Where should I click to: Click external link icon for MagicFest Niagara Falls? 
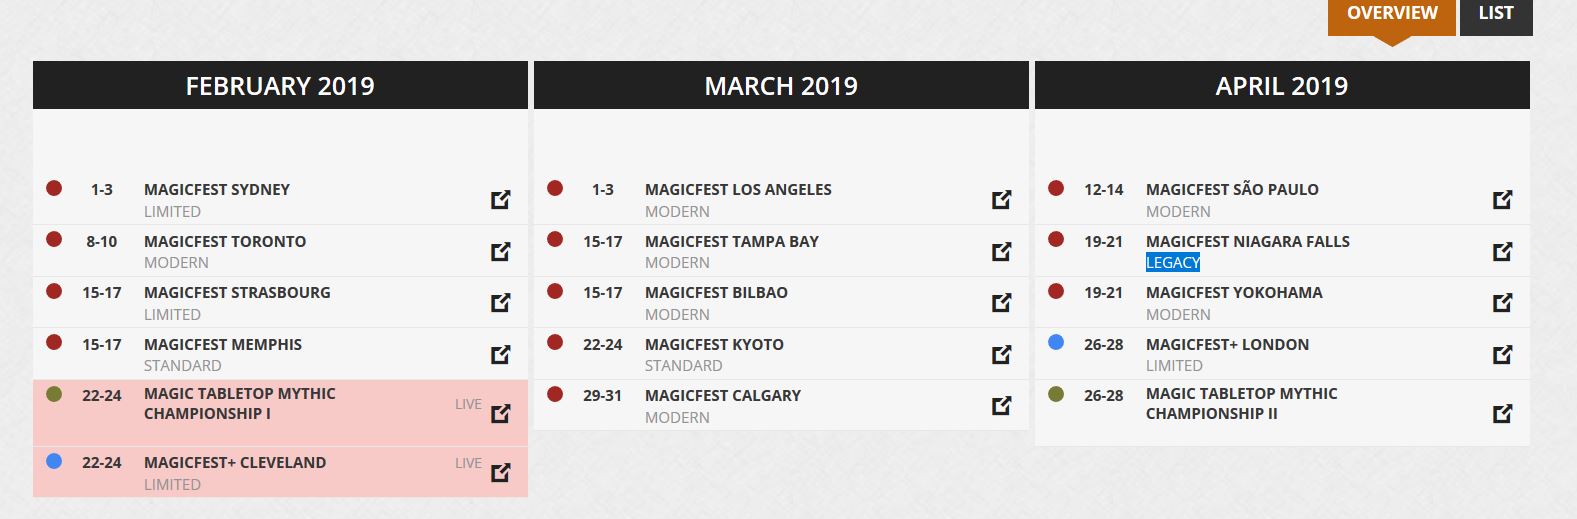(1502, 251)
